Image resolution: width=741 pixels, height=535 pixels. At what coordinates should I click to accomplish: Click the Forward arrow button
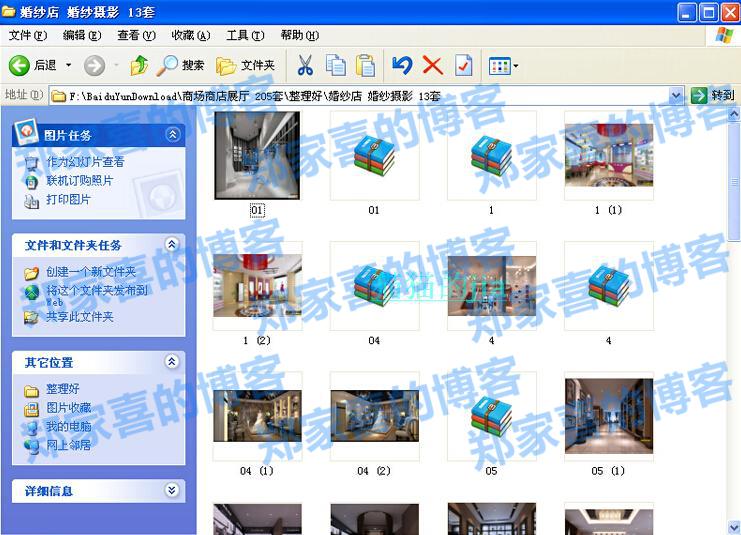94,65
